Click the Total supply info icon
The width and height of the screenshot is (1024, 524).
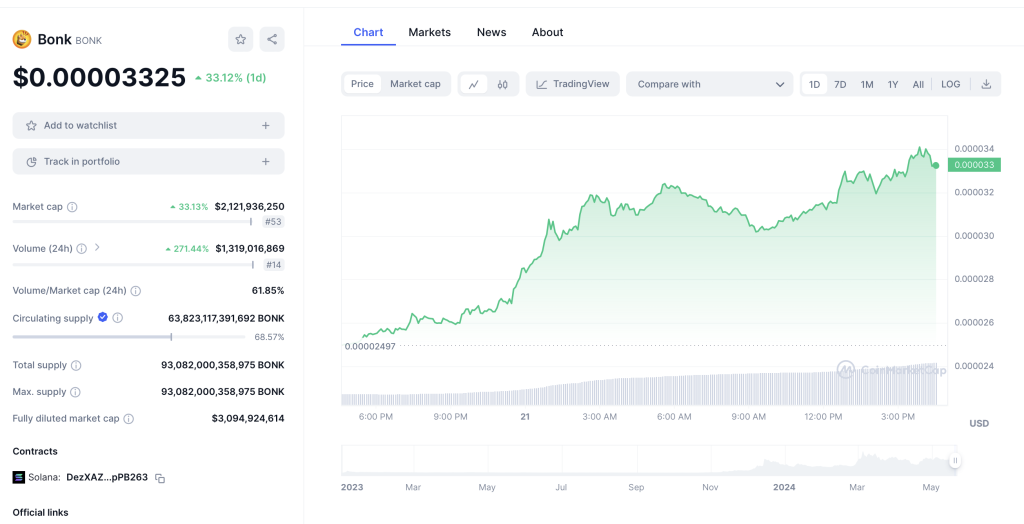(76, 365)
